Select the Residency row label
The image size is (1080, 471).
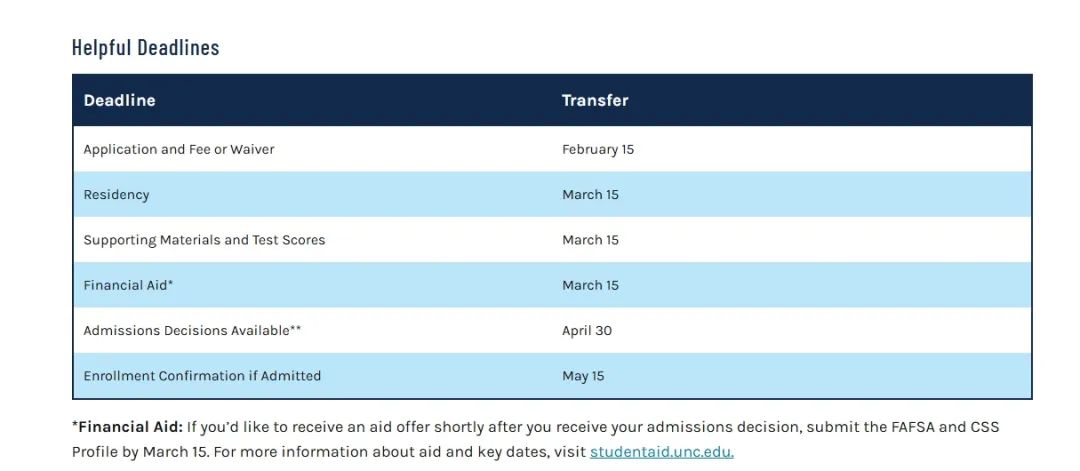click(x=116, y=195)
